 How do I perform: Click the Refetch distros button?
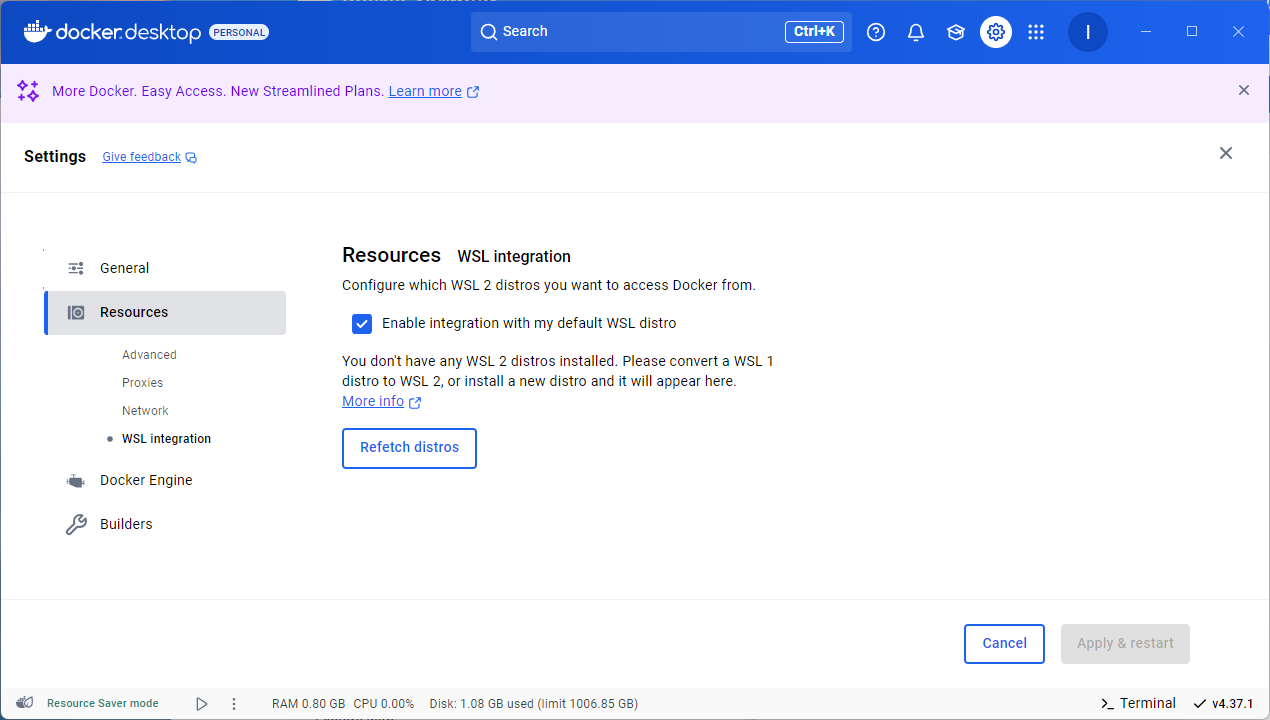click(x=409, y=448)
